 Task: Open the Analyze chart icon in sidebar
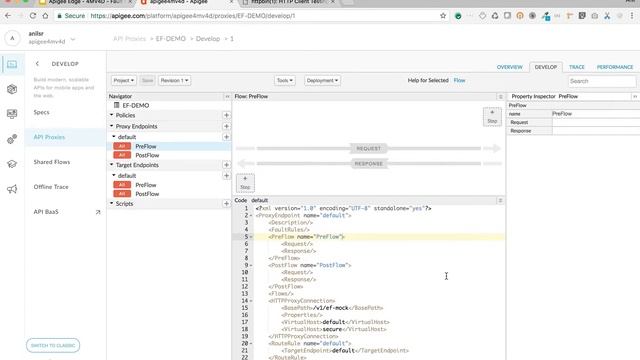[12, 114]
